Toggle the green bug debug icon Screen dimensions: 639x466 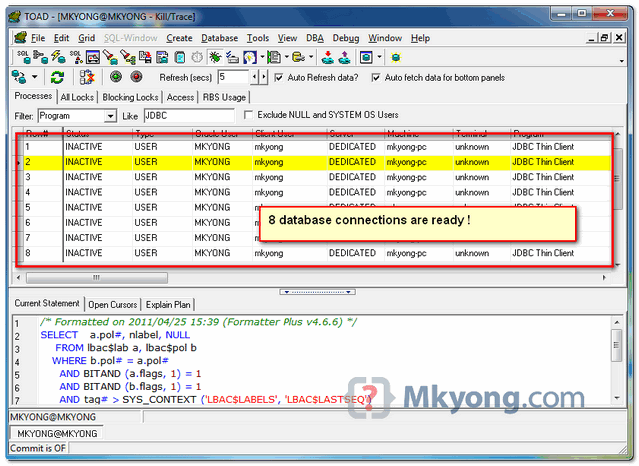pos(214,57)
